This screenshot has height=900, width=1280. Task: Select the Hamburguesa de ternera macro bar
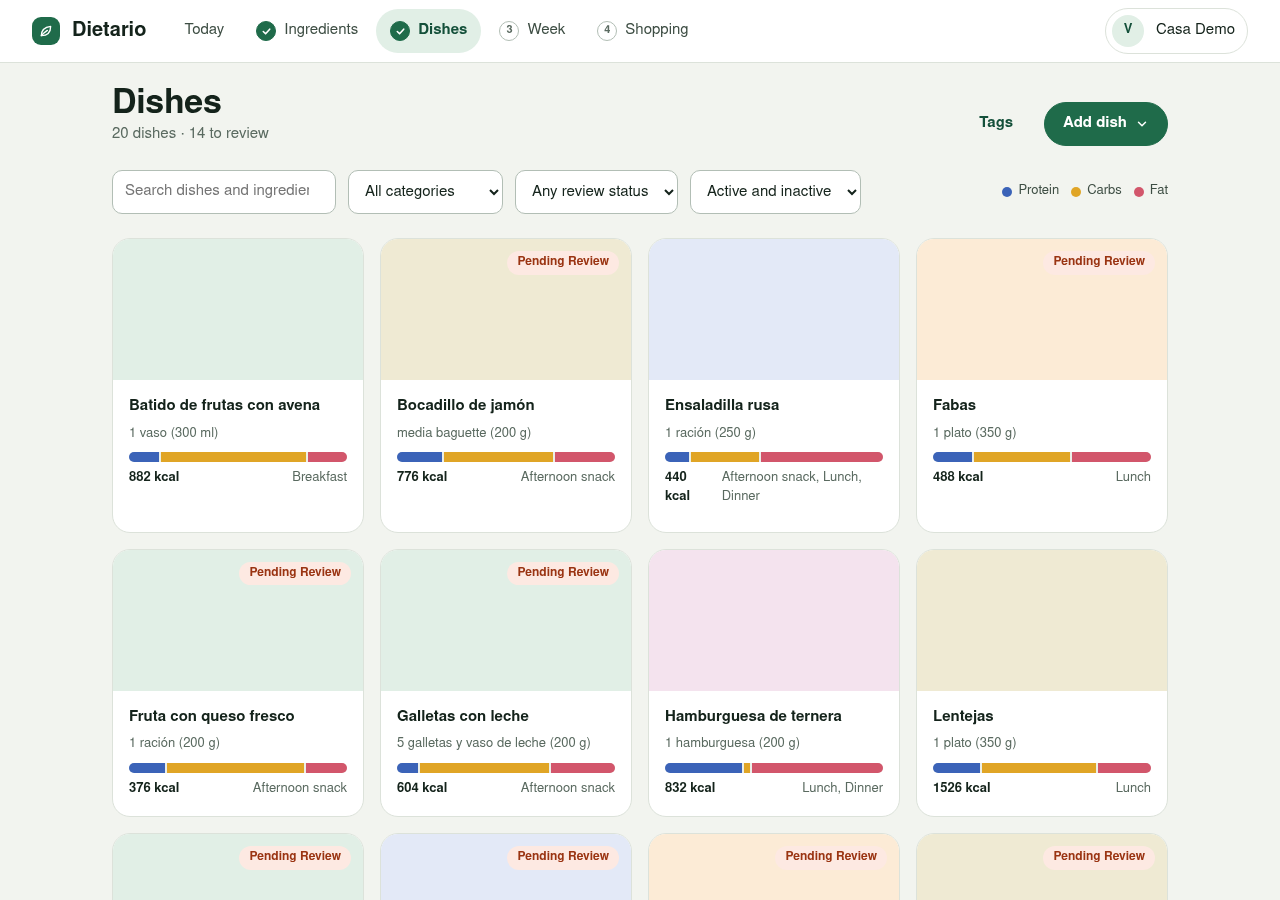pos(774,768)
